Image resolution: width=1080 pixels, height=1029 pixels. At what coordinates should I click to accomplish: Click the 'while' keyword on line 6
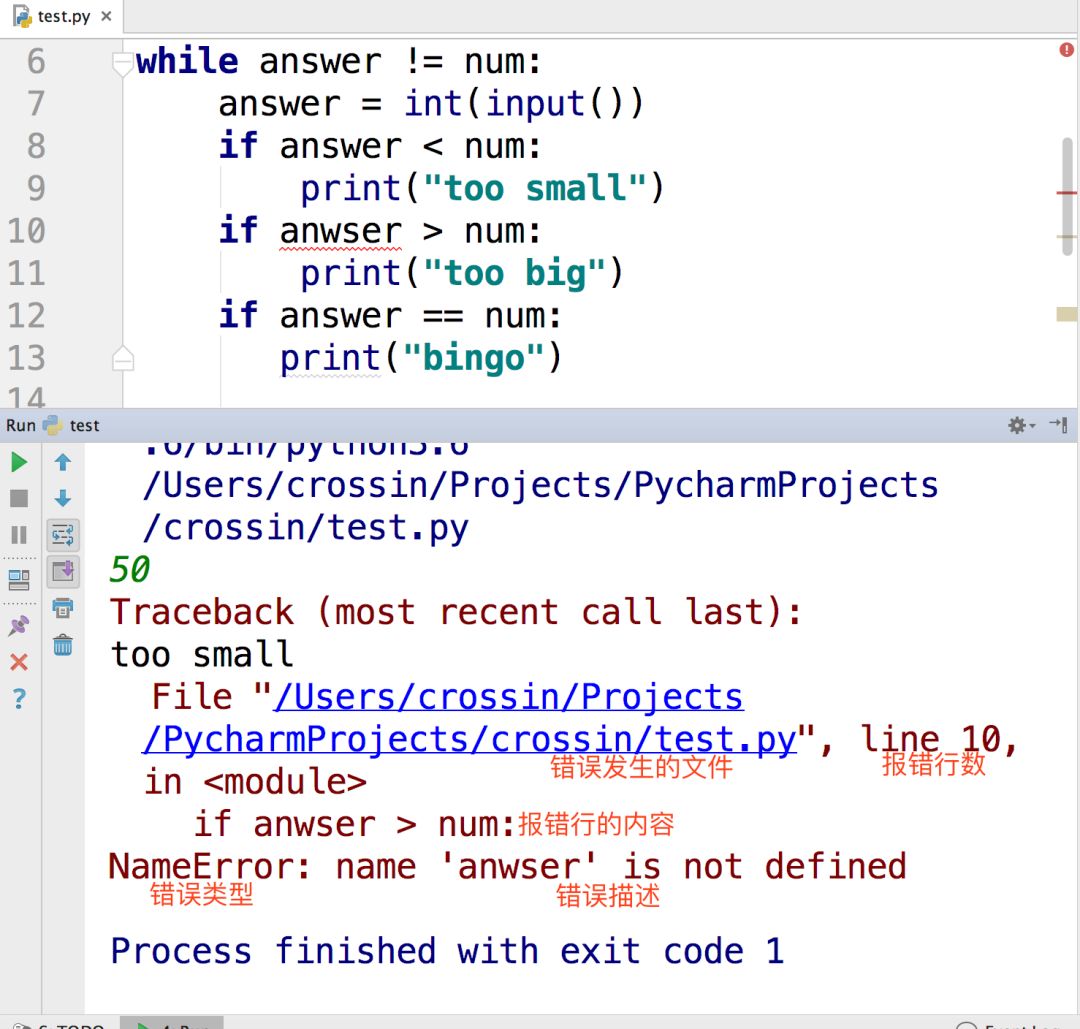coord(187,61)
